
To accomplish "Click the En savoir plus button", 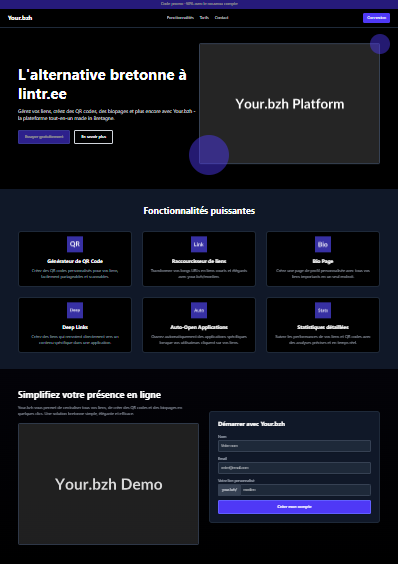I will pyautogui.click(x=94, y=137).
